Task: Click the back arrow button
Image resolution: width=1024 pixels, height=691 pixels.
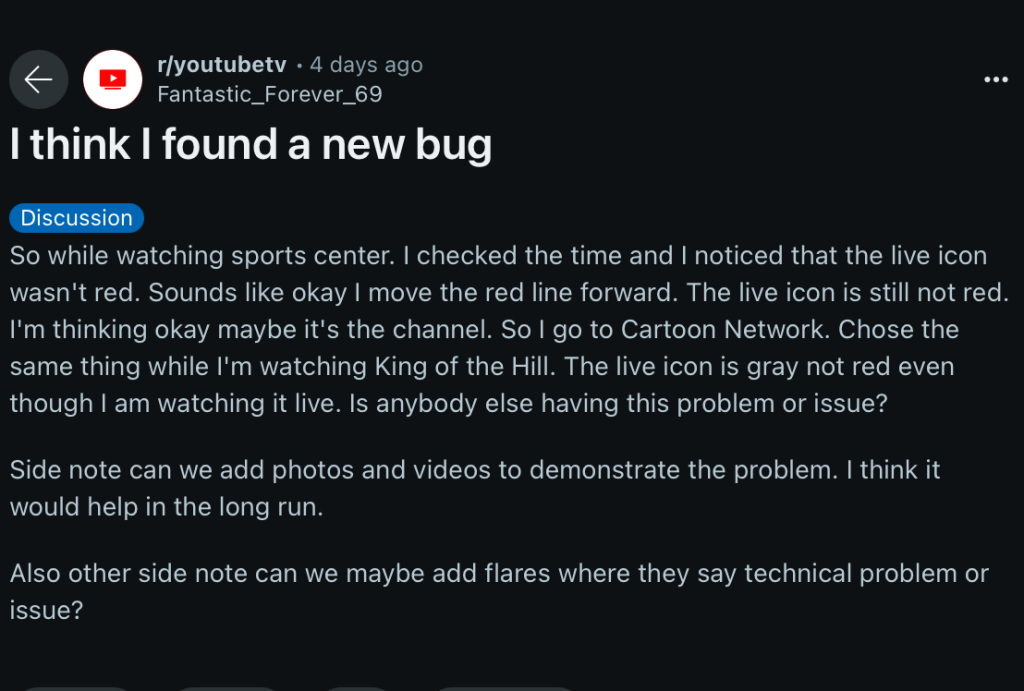Action: tap(38, 79)
